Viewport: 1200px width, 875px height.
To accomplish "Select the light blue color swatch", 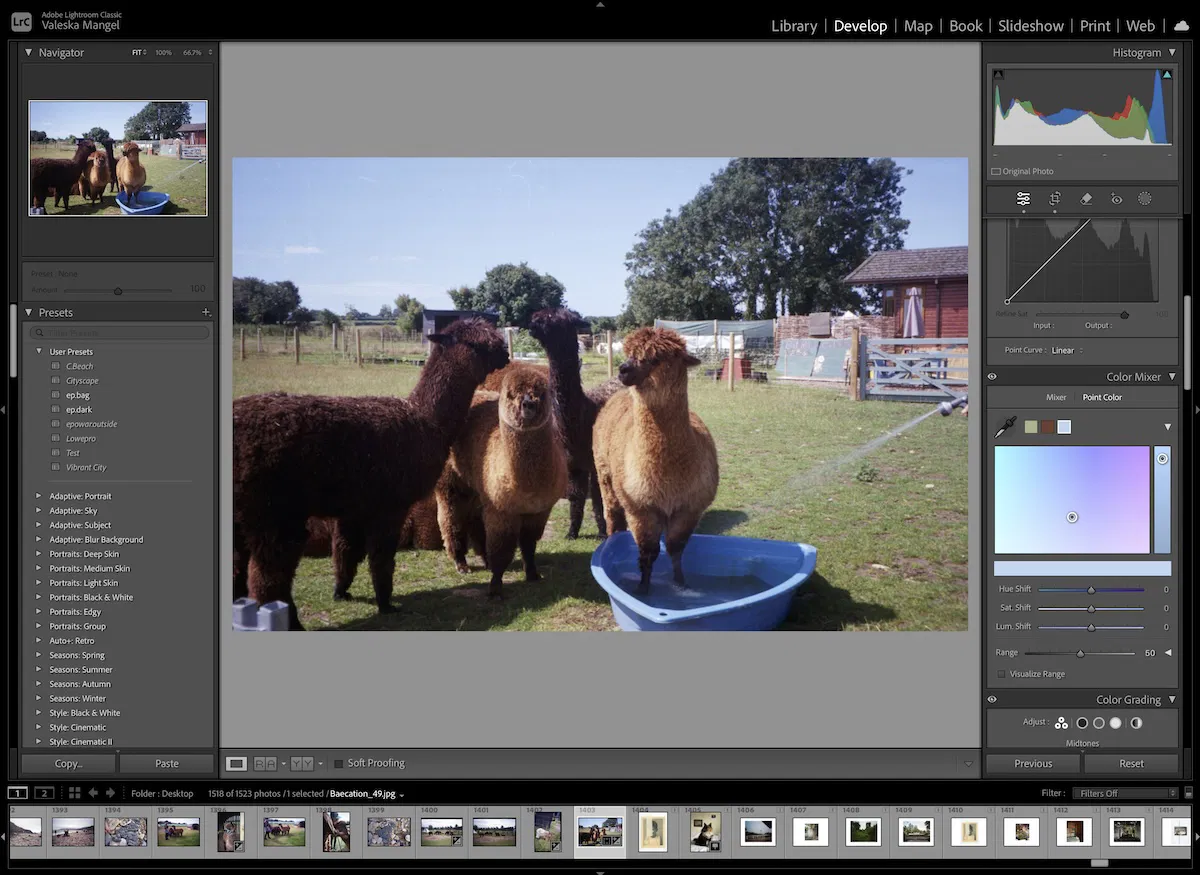I will click(x=1064, y=427).
